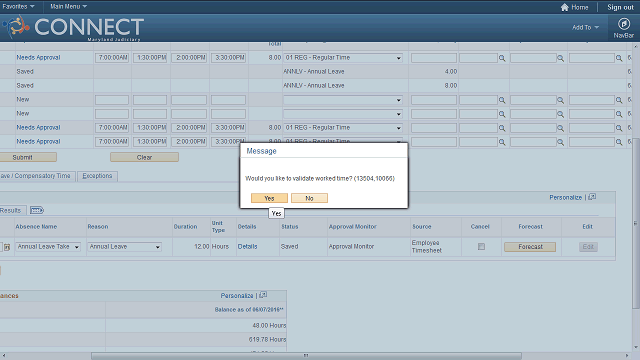Open calendar icon left of Annual Leave Take
This screenshot has height=360, width=640.
pyautogui.click(x=7, y=247)
